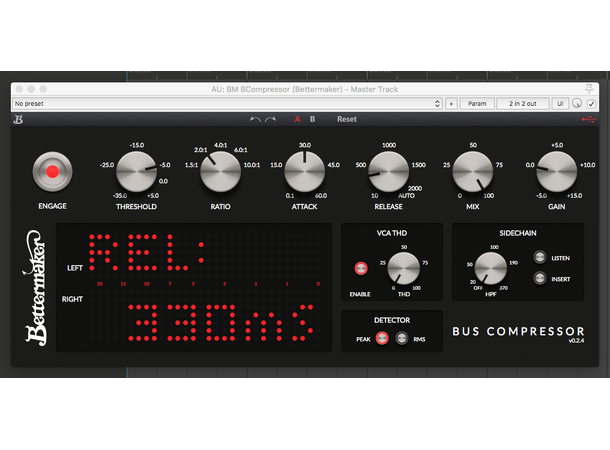Click the Gain +15.0 label
Image resolution: width=610 pixels, height=450 pixels.
[575, 196]
